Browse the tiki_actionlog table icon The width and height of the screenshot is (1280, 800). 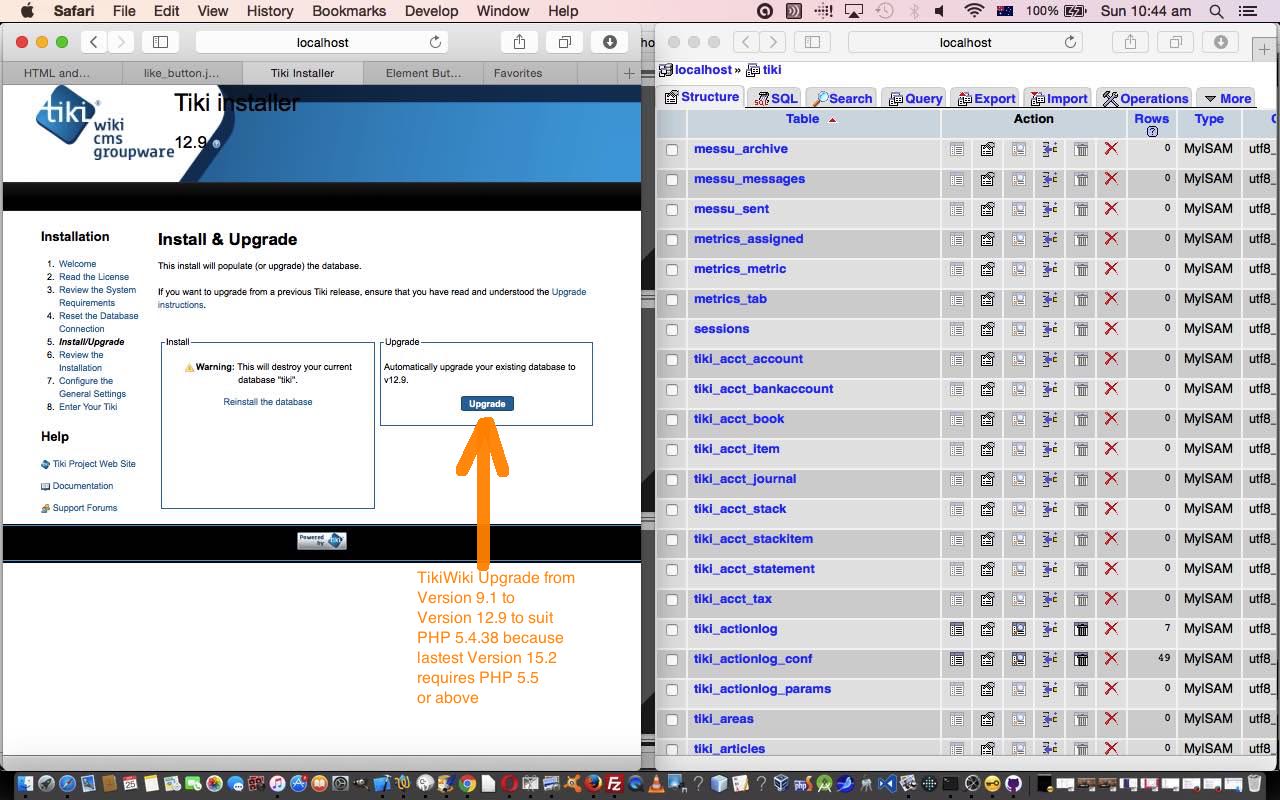click(957, 629)
